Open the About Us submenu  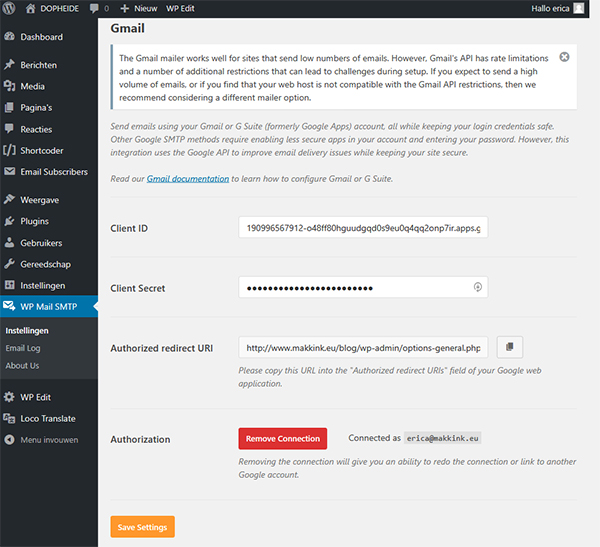pos(22,366)
